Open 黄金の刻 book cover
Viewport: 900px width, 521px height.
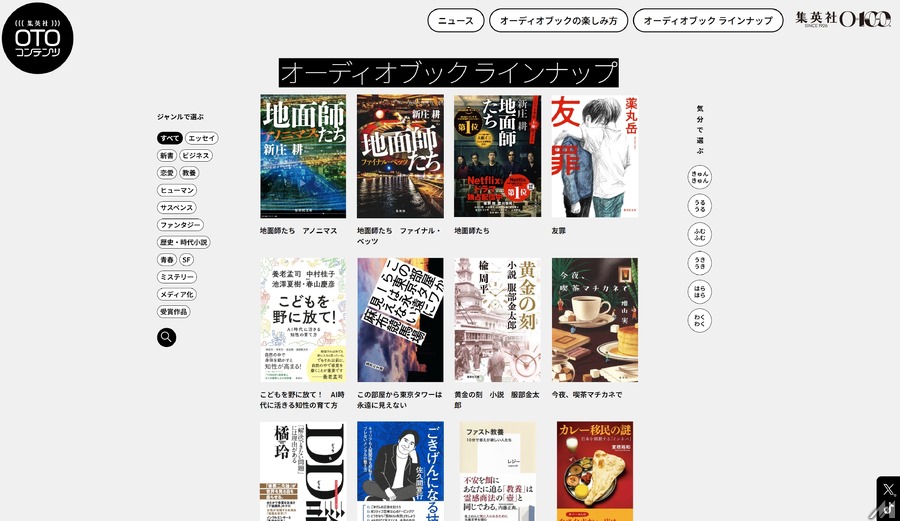498,320
